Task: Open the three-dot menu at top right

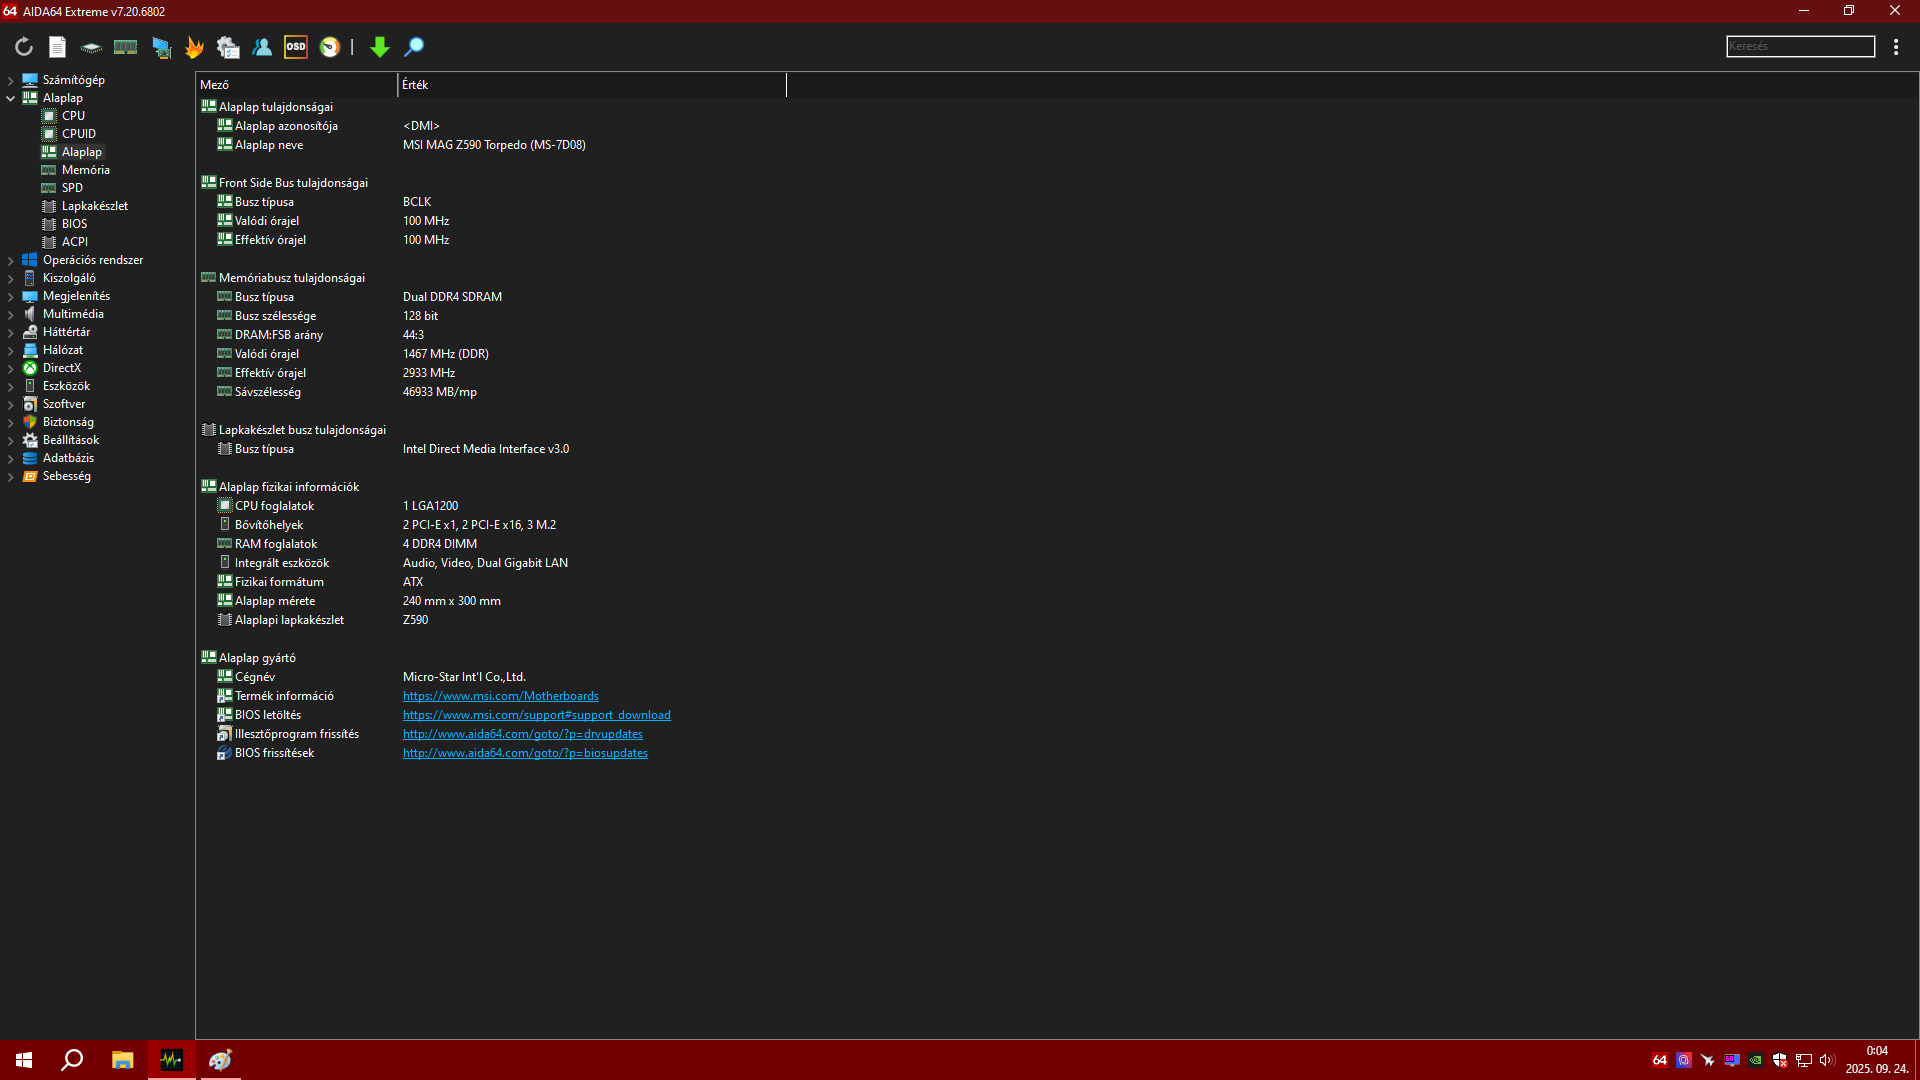Action: (1896, 47)
